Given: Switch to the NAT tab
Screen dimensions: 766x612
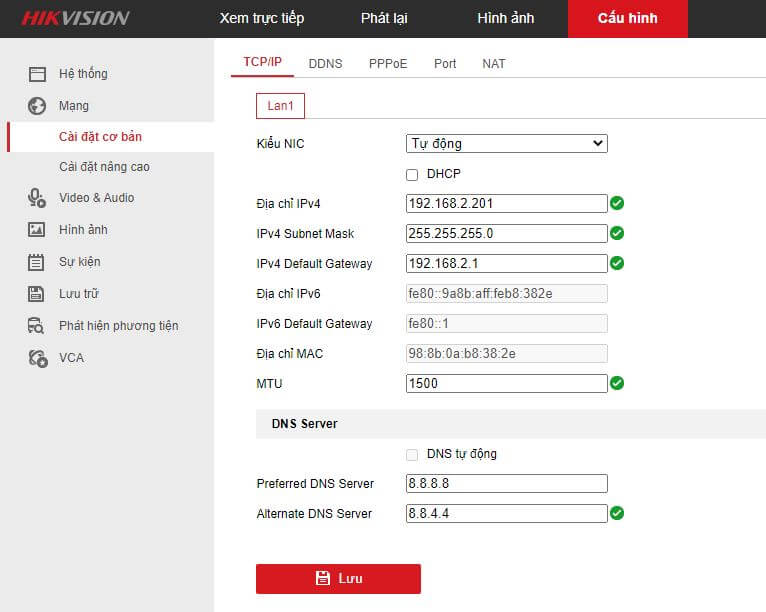Looking at the screenshot, I should 493,63.
